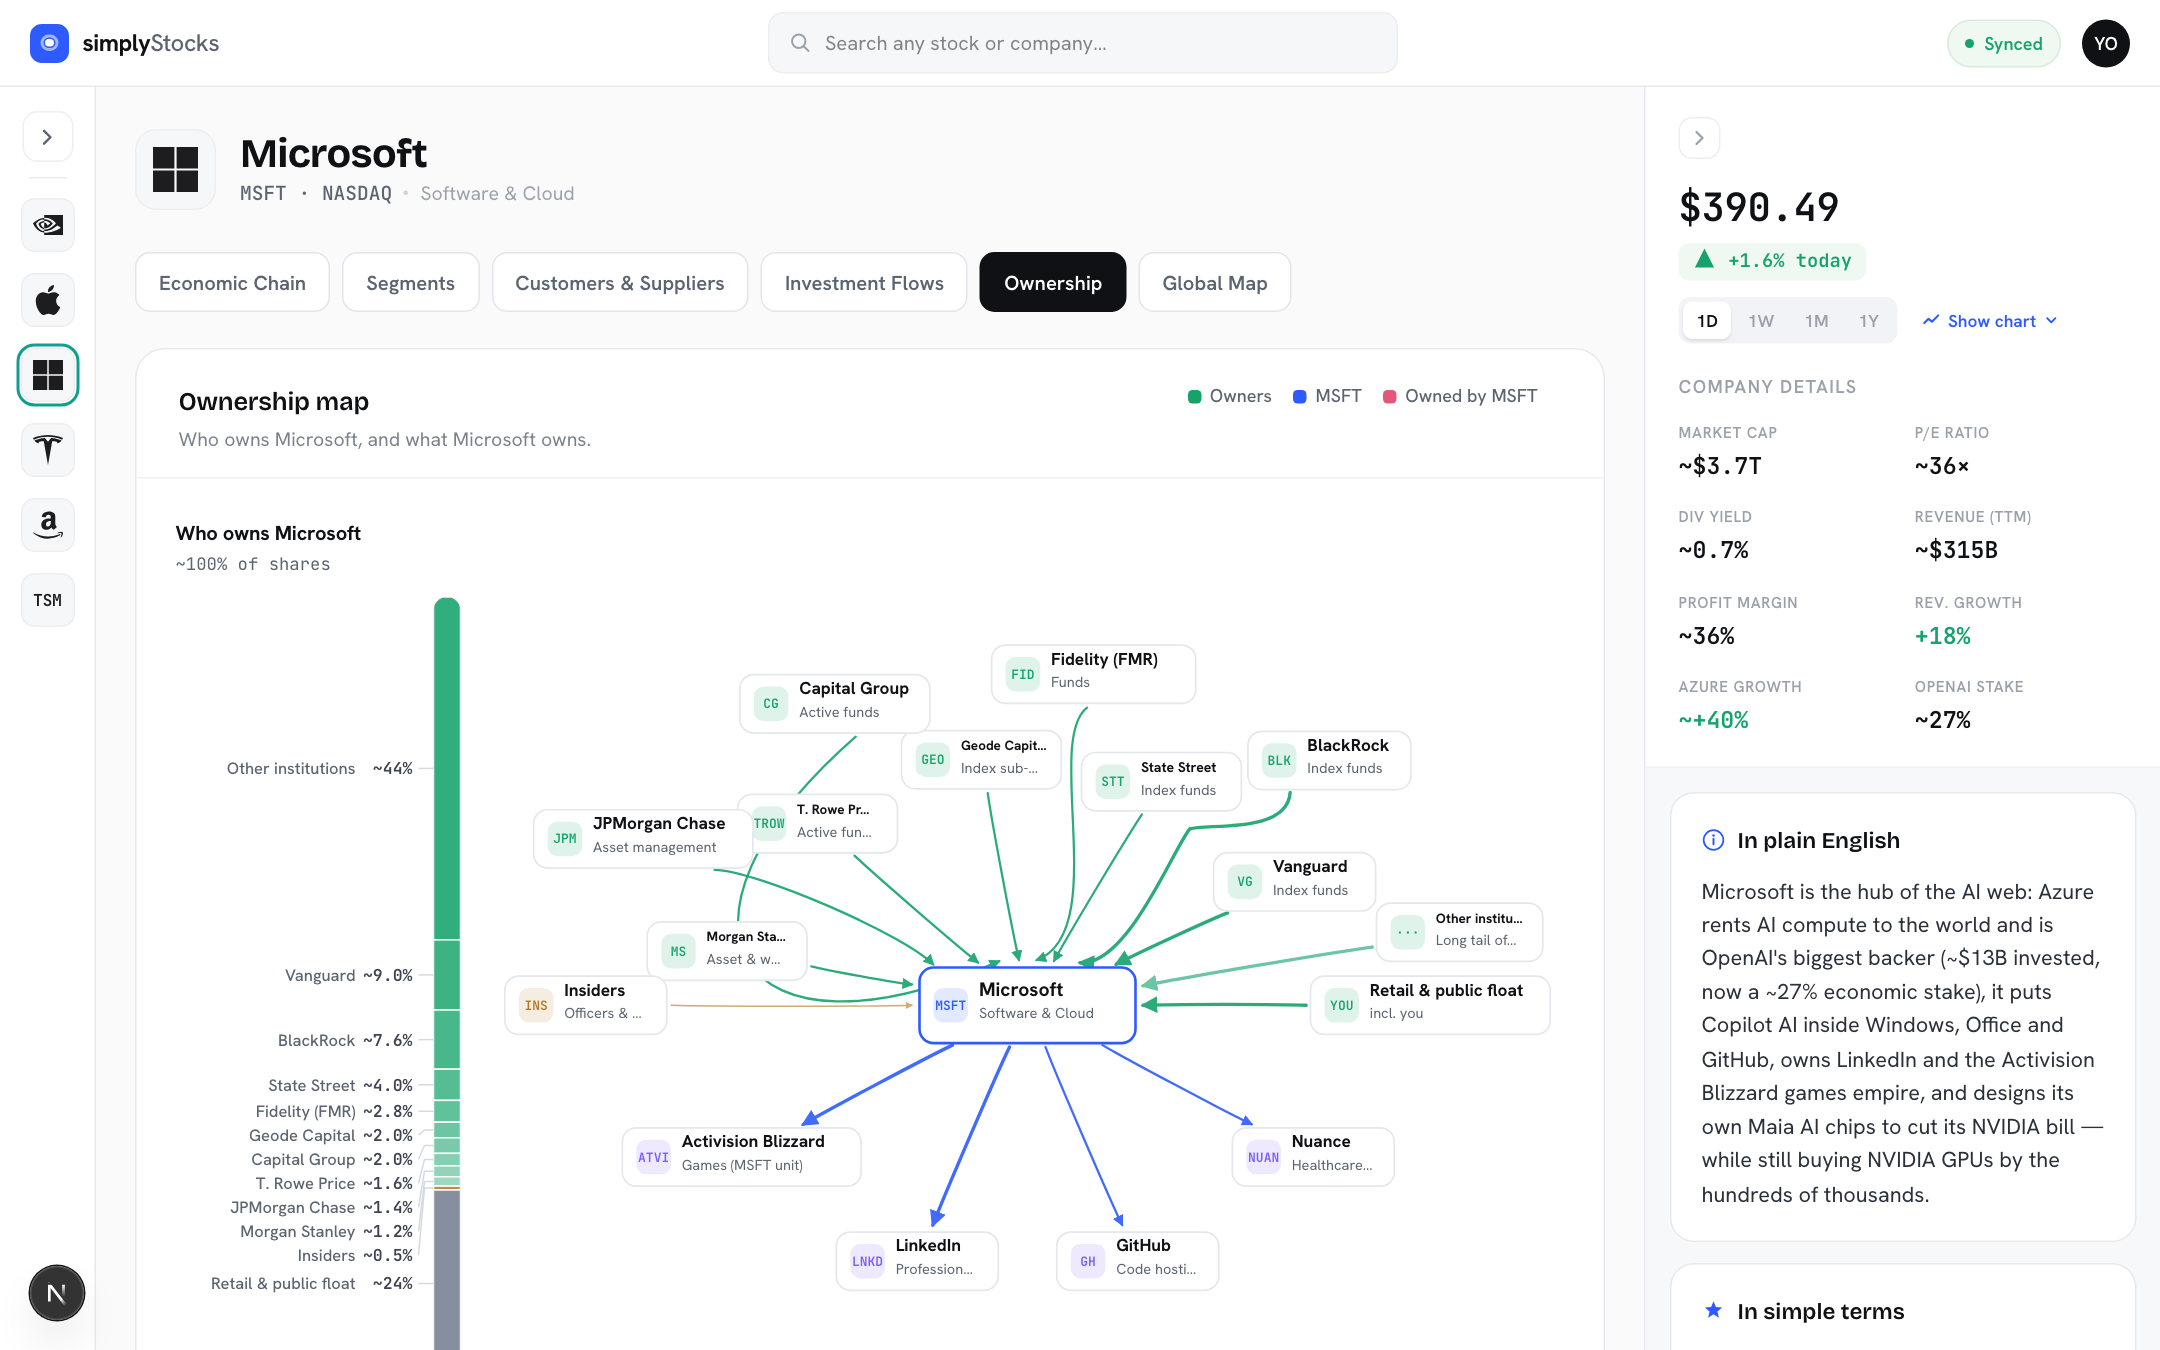The image size is (2160, 1350).
Task: Click the round N badge at bottom-left
Action: coord(57,1293)
